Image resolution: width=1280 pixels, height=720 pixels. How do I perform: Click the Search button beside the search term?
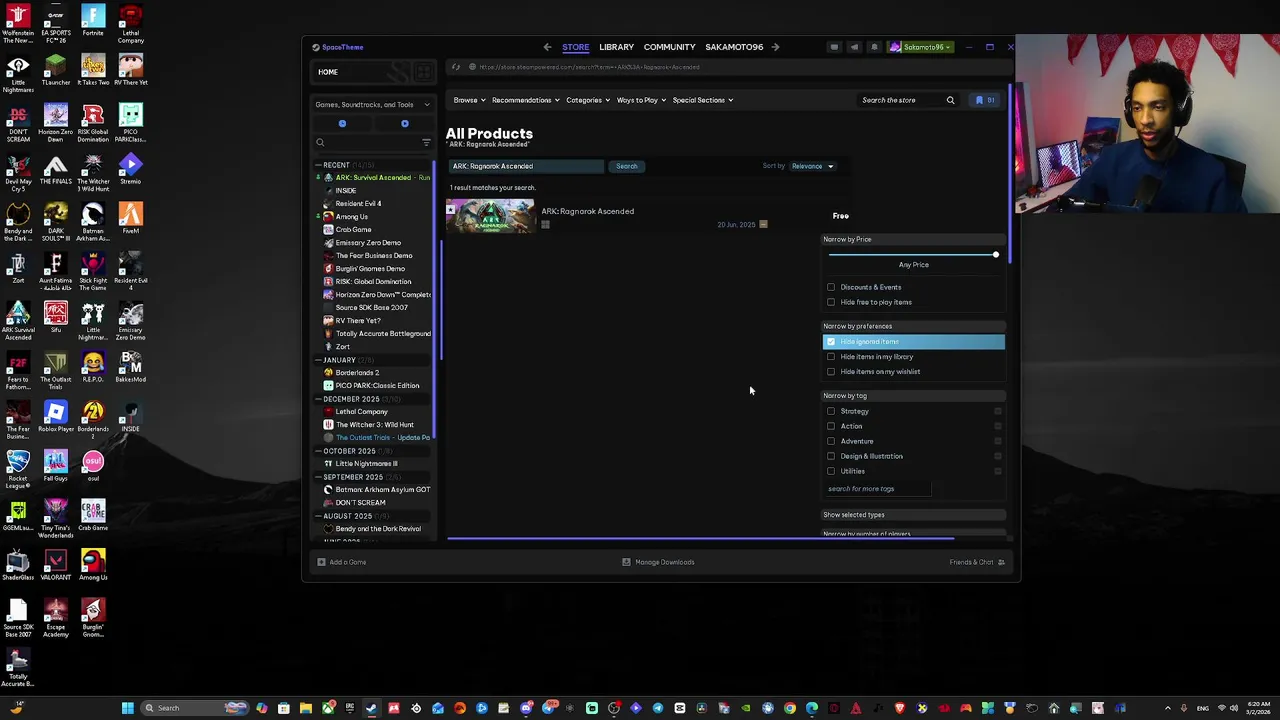[x=627, y=166]
